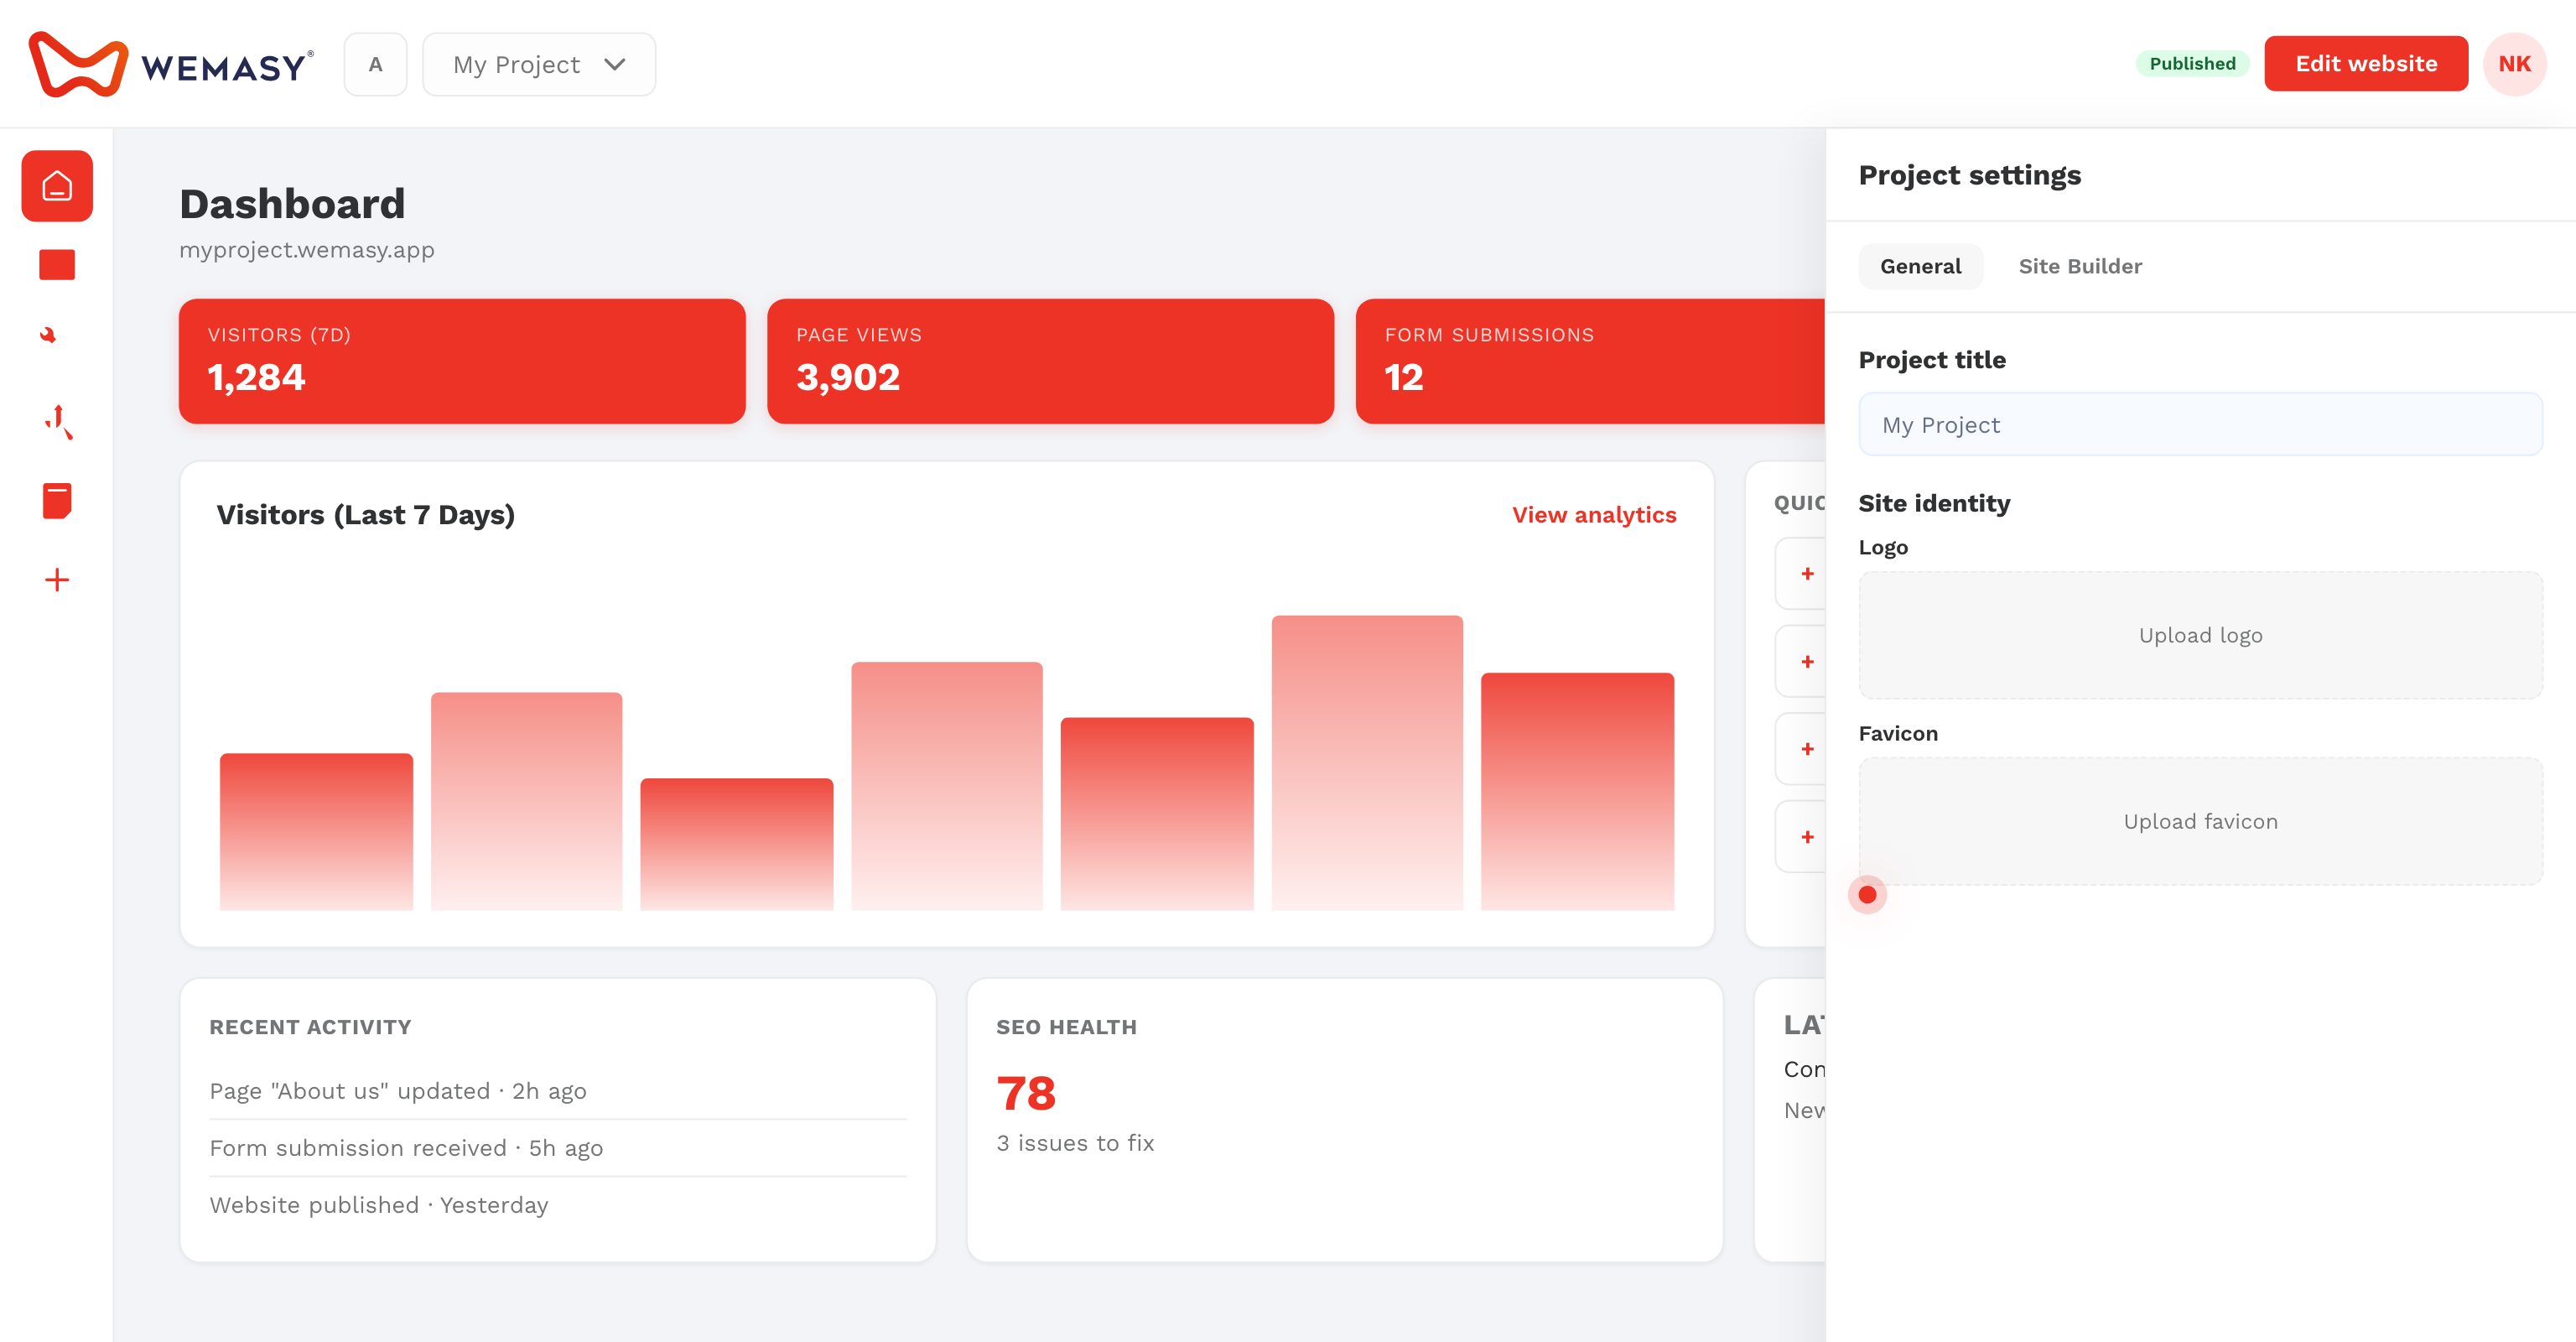Open the Home dashboard sidebar icon
The width and height of the screenshot is (2576, 1342).
(x=57, y=186)
